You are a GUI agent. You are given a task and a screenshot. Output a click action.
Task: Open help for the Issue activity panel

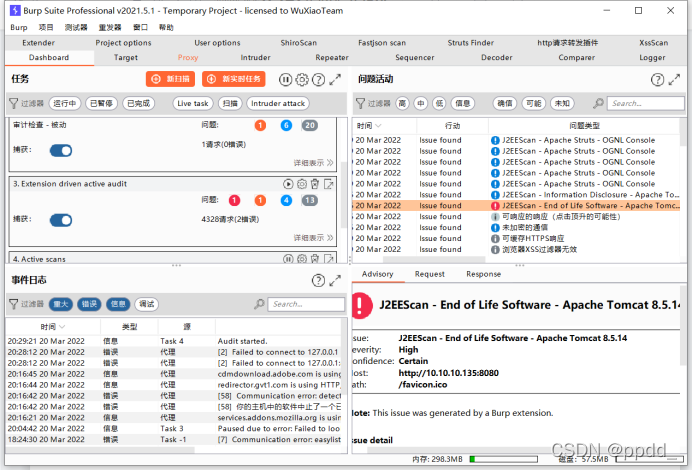coord(657,79)
